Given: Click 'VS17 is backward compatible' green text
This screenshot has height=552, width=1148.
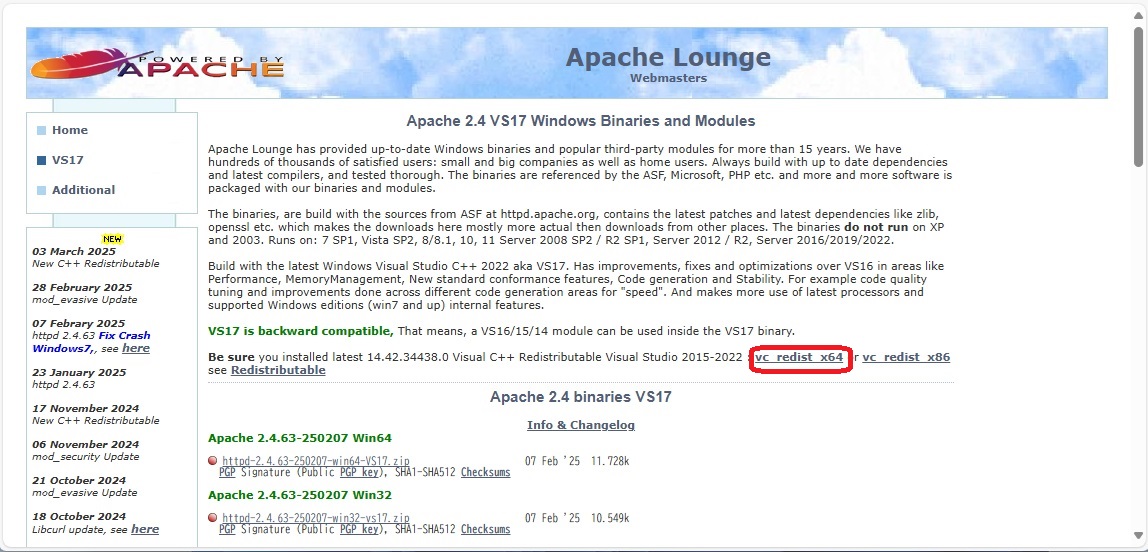Looking at the screenshot, I should pyautogui.click(x=301, y=331).
